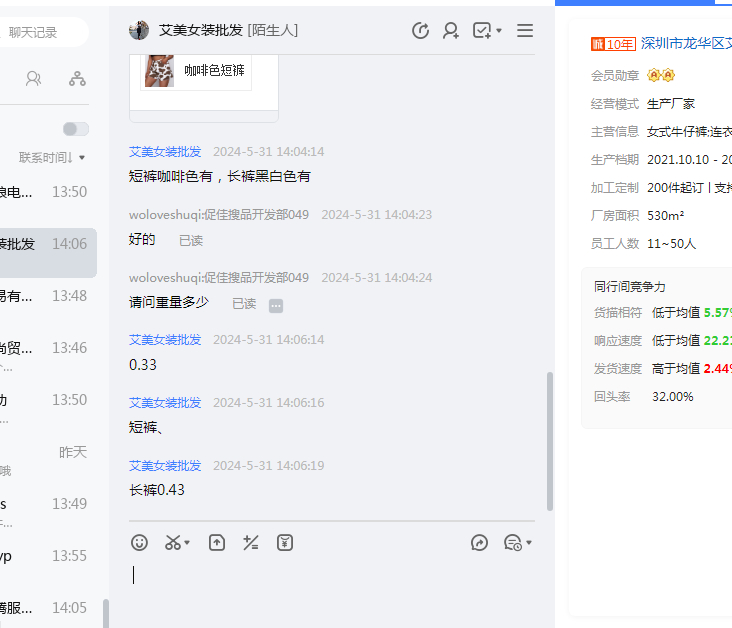Open the calculator icon in chat toolbar
The image size is (732, 628).
[251, 542]
